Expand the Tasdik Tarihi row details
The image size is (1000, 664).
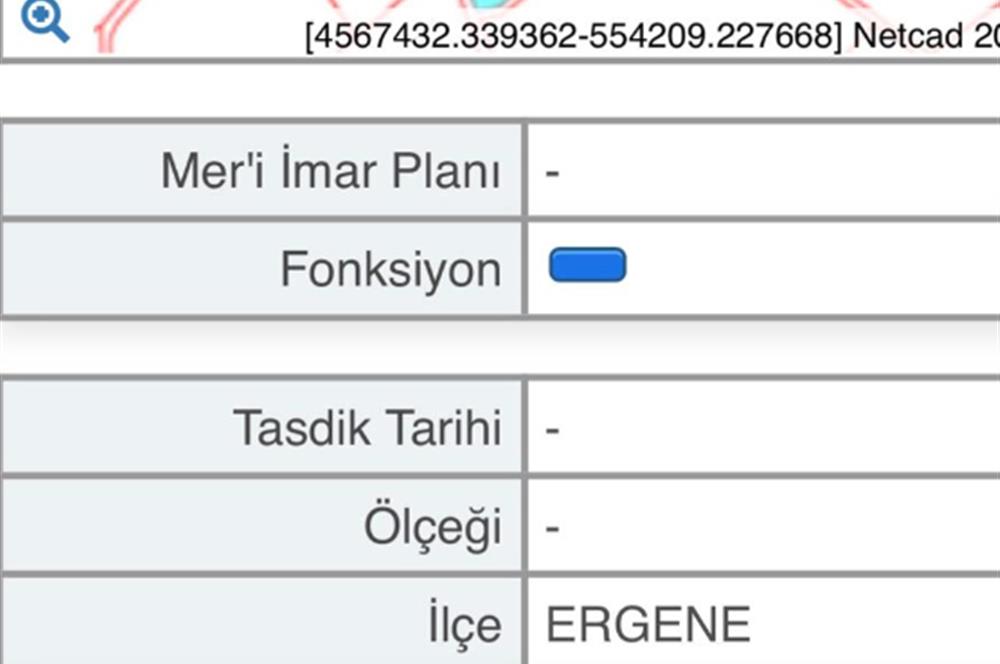click(x=370, y=427)
